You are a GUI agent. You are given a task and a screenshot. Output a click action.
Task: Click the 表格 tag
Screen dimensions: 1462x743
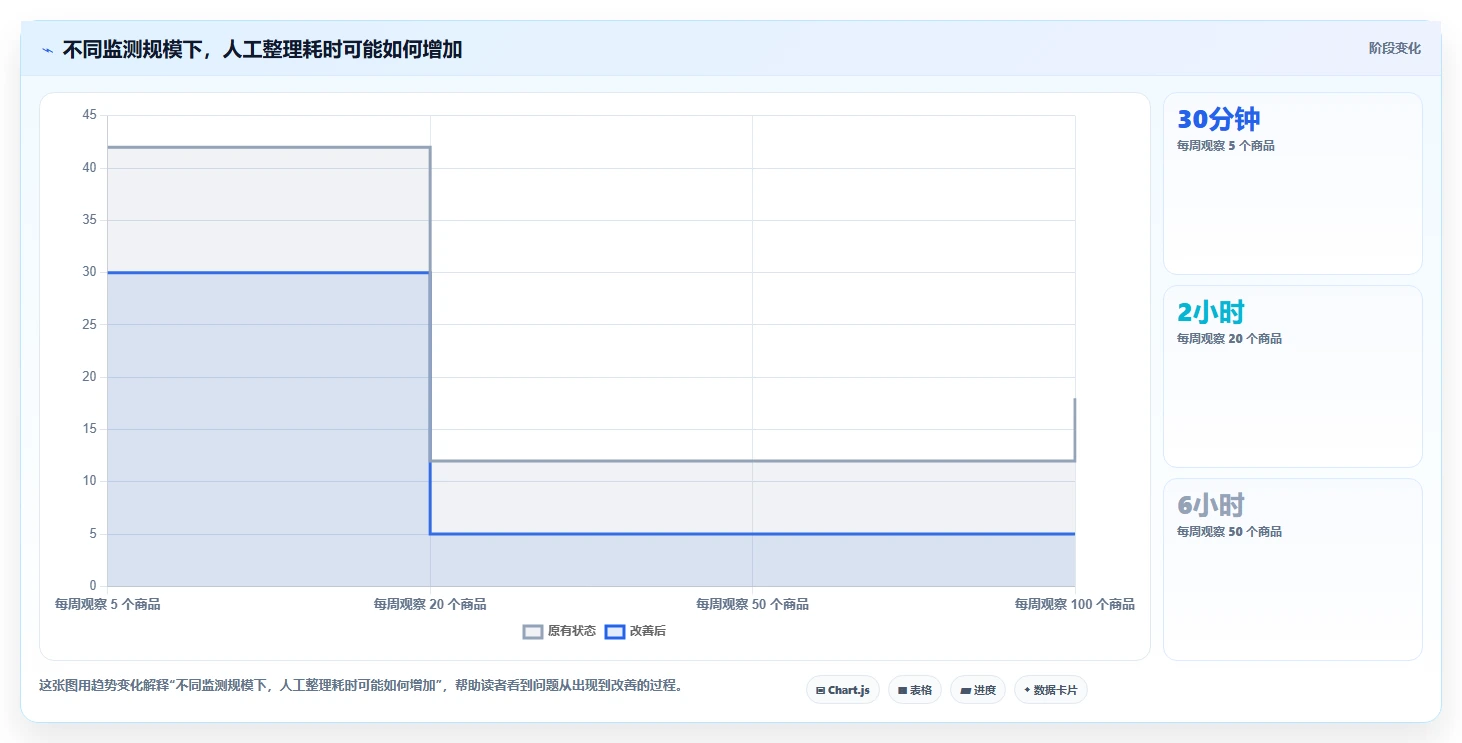click(x=915, y=690)
